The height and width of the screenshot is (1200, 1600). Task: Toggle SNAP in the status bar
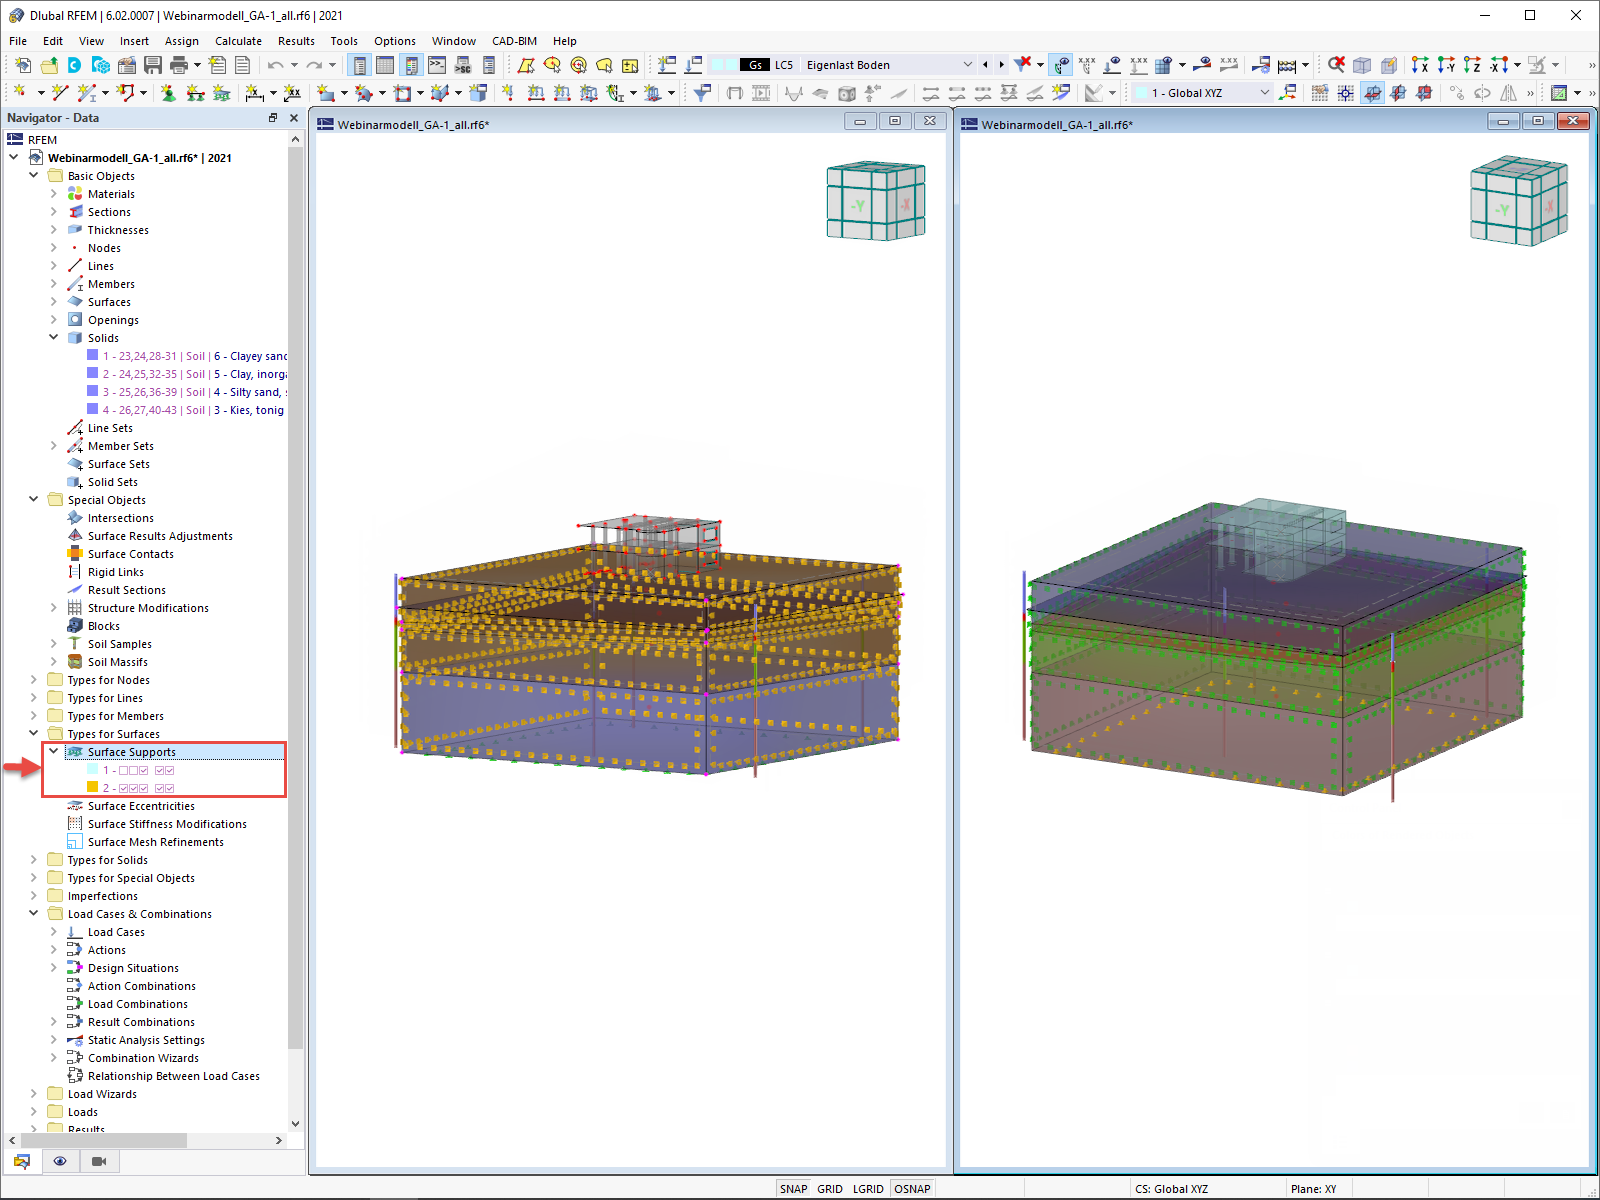click(793, 1189)
